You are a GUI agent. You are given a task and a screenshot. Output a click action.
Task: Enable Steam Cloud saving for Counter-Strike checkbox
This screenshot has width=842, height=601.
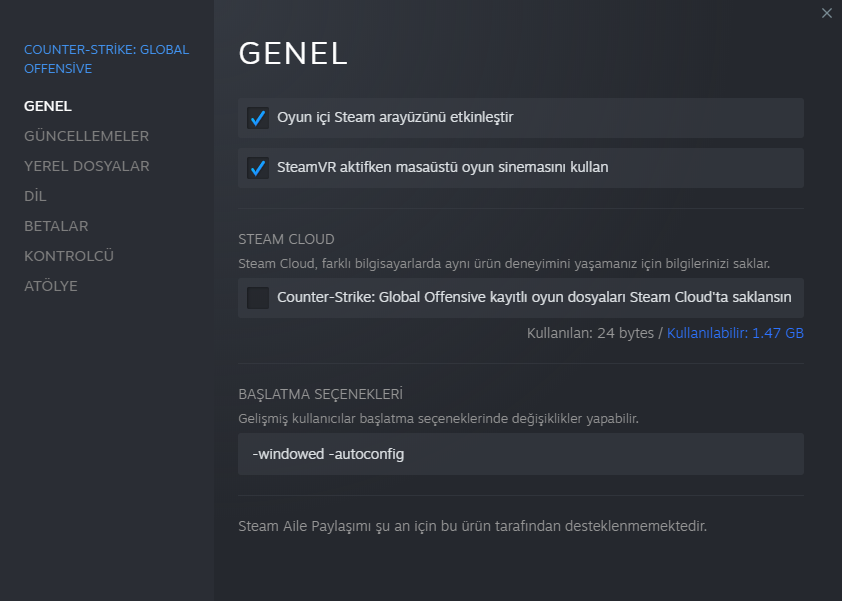point(258,298)
